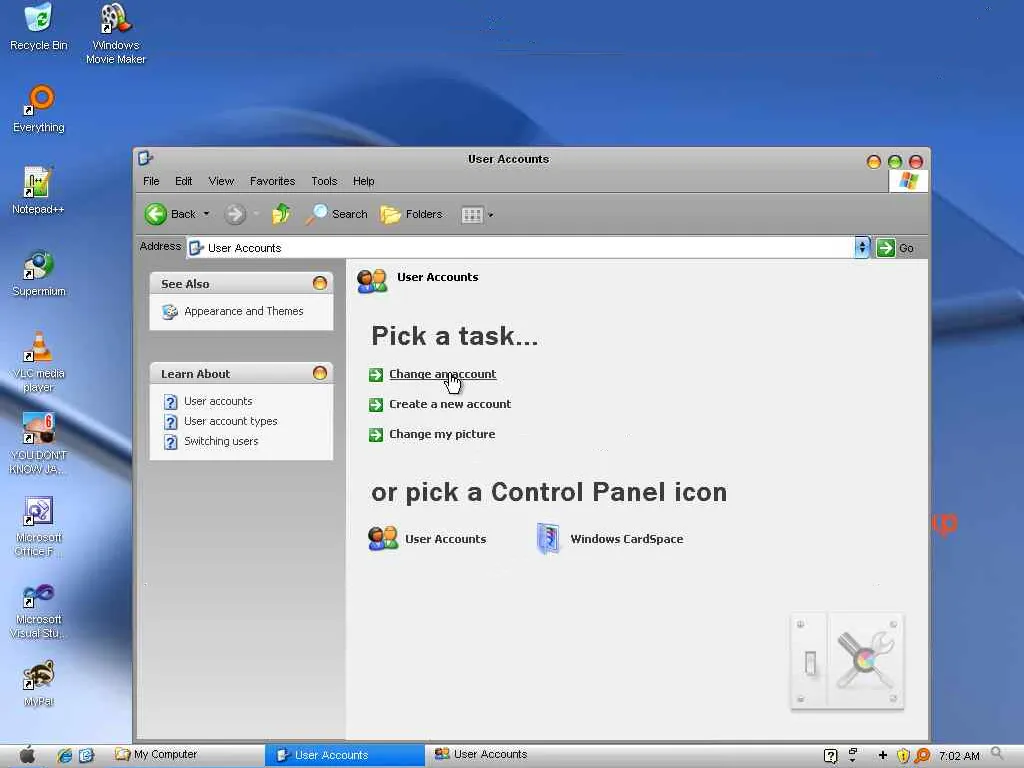Click the window icon in title bar

point(145,157)
